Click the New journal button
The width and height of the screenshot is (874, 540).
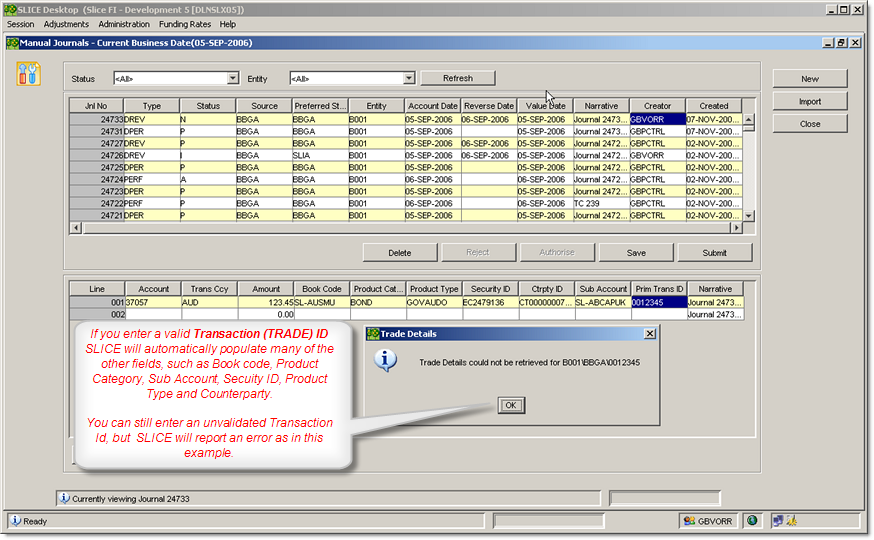tap(809, 79)
